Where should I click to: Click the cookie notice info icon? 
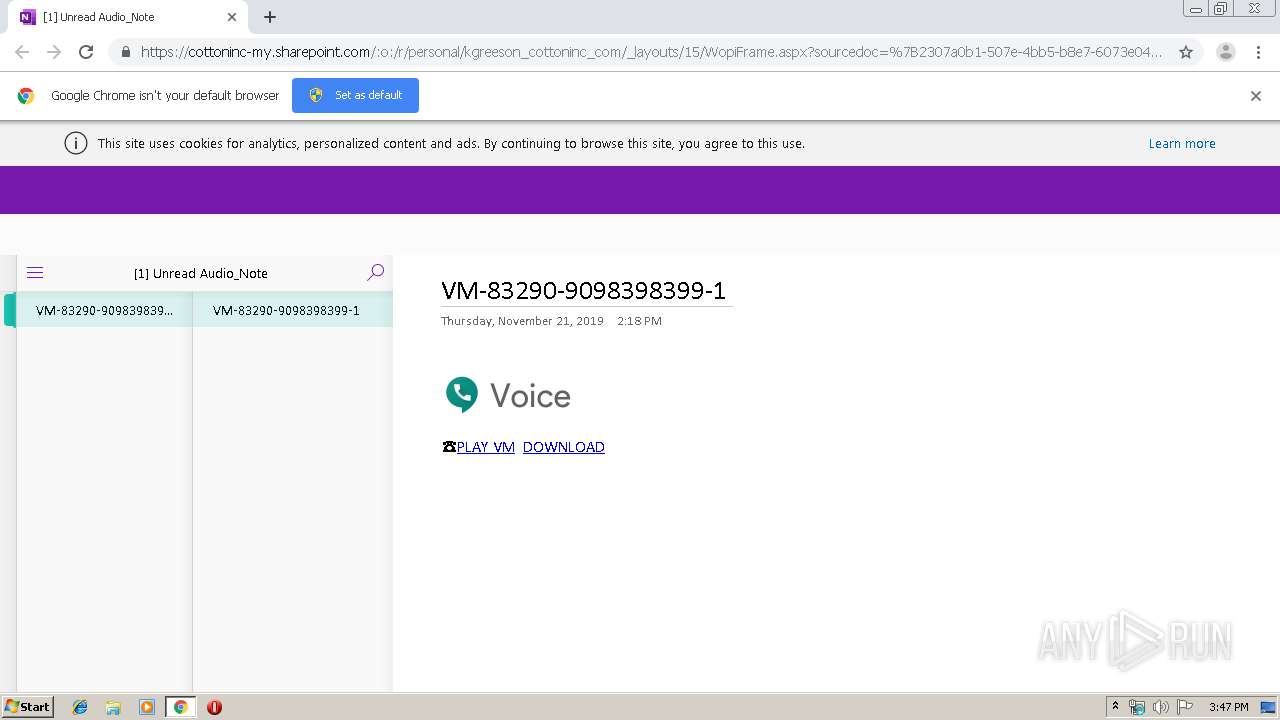click(x=76, y=143)
